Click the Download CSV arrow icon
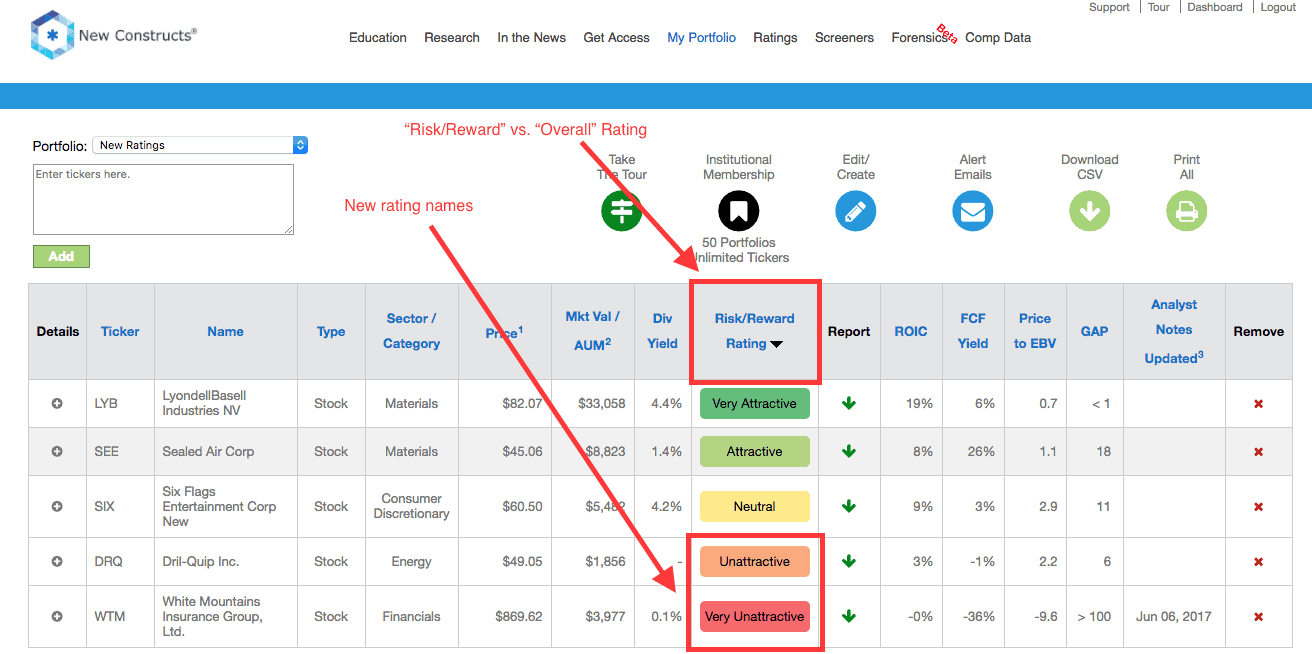This screenshot has width=1312, height=654. point(1089,211)
